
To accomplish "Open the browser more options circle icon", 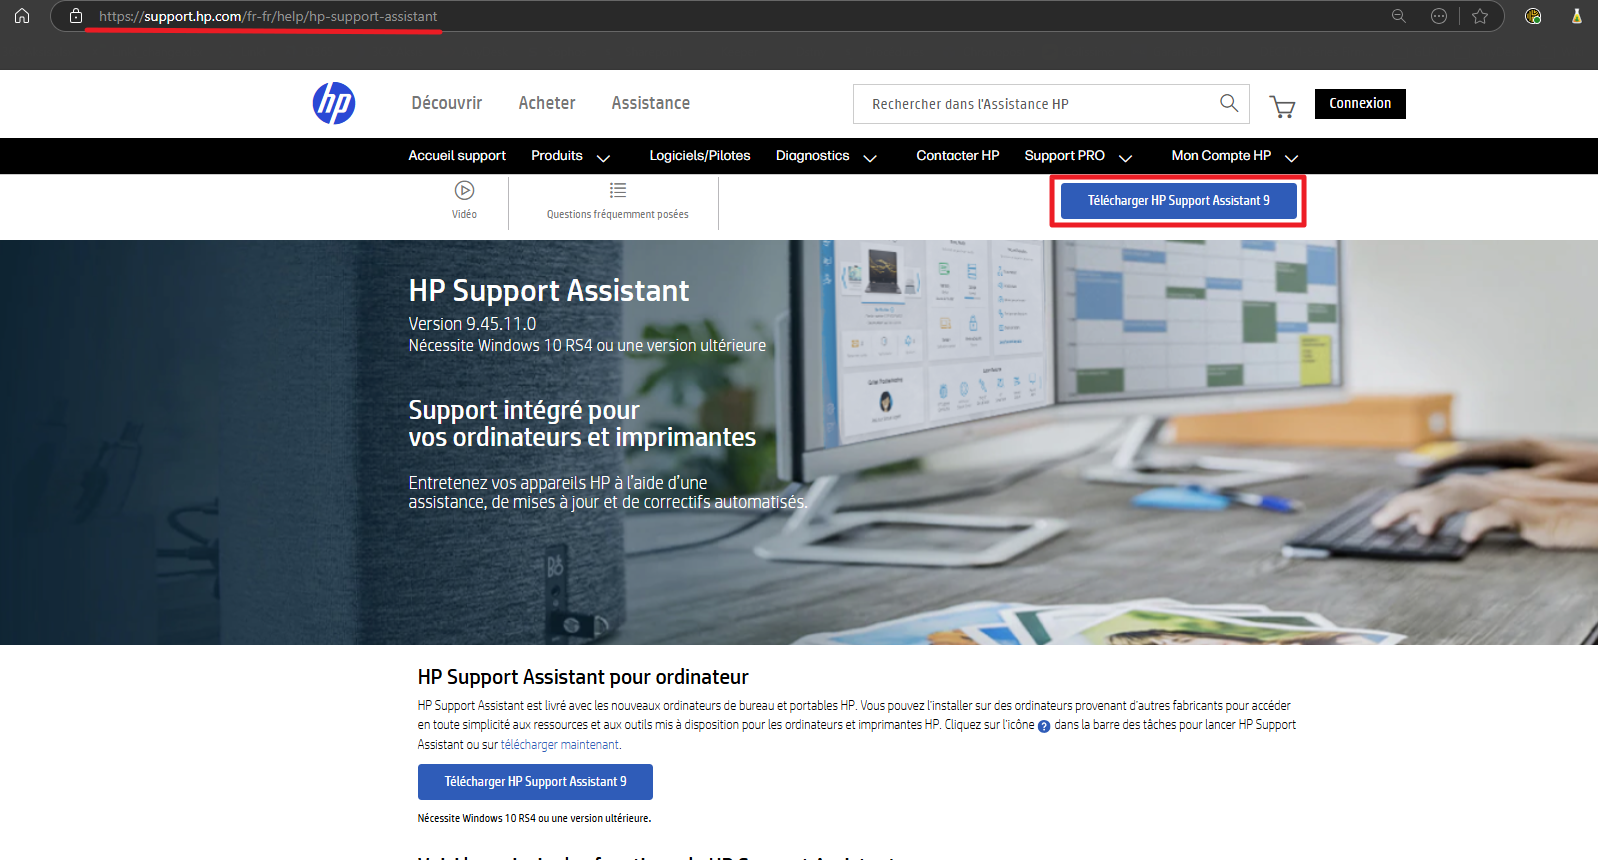I will pyautogui.click(x=1439, y=16).
